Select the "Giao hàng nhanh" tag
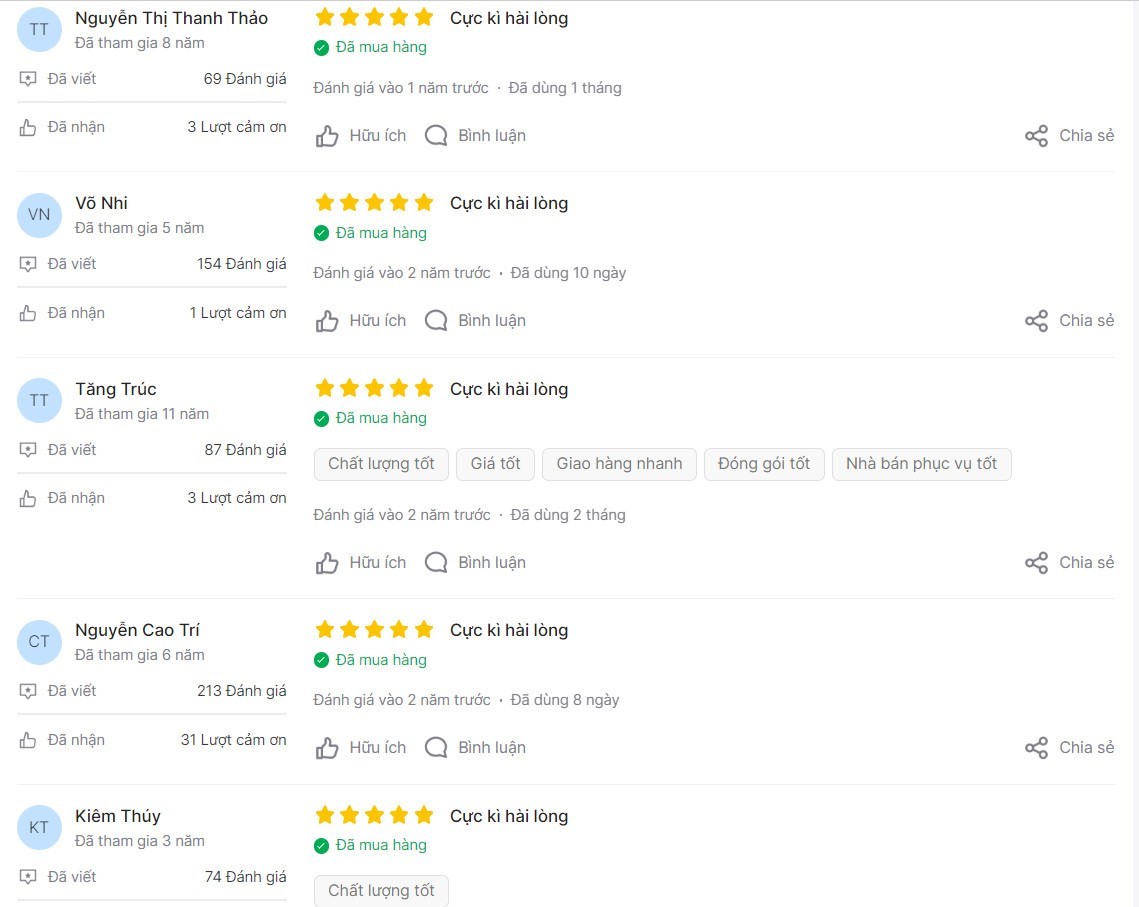Image resolution: width=1139 pixels, height=907 pixels. [619, 464]
